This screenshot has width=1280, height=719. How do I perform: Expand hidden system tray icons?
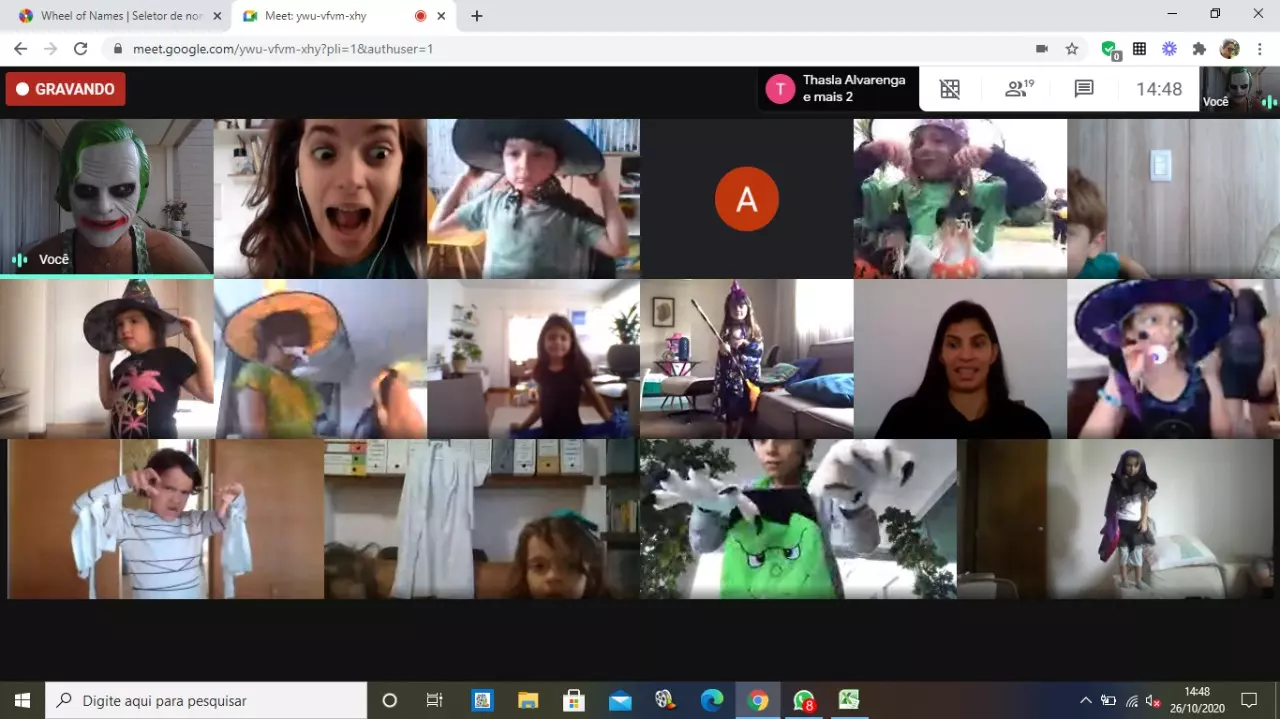point(1085,700)
